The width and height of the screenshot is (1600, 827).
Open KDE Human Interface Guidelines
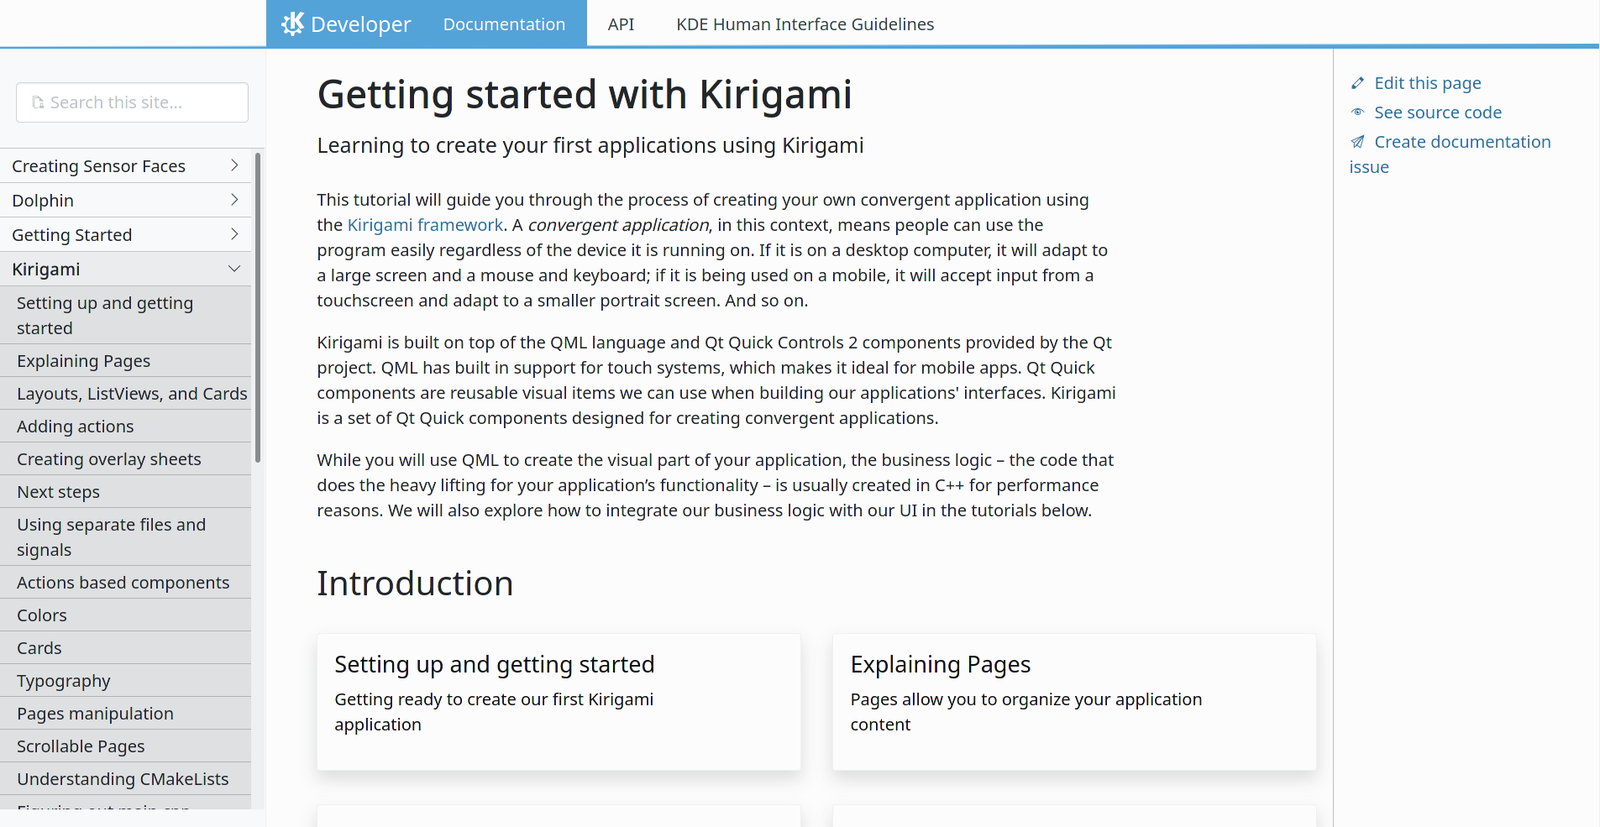805,24
